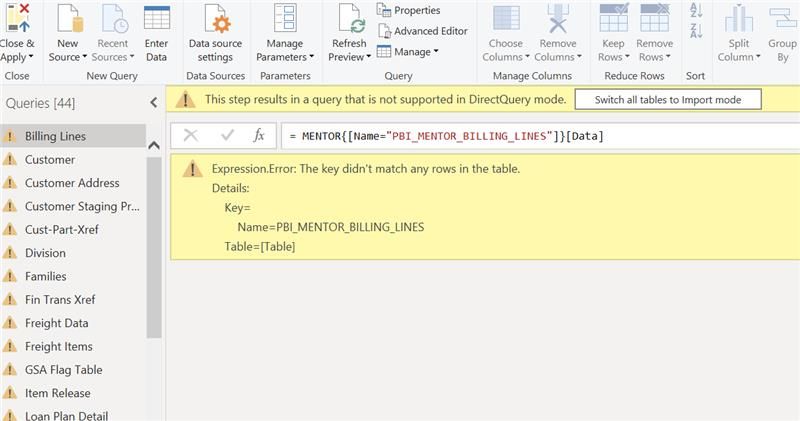Select the Customer Staging Pr... query
Viewport: 800px width, 421px height.
tap(73, 207)
